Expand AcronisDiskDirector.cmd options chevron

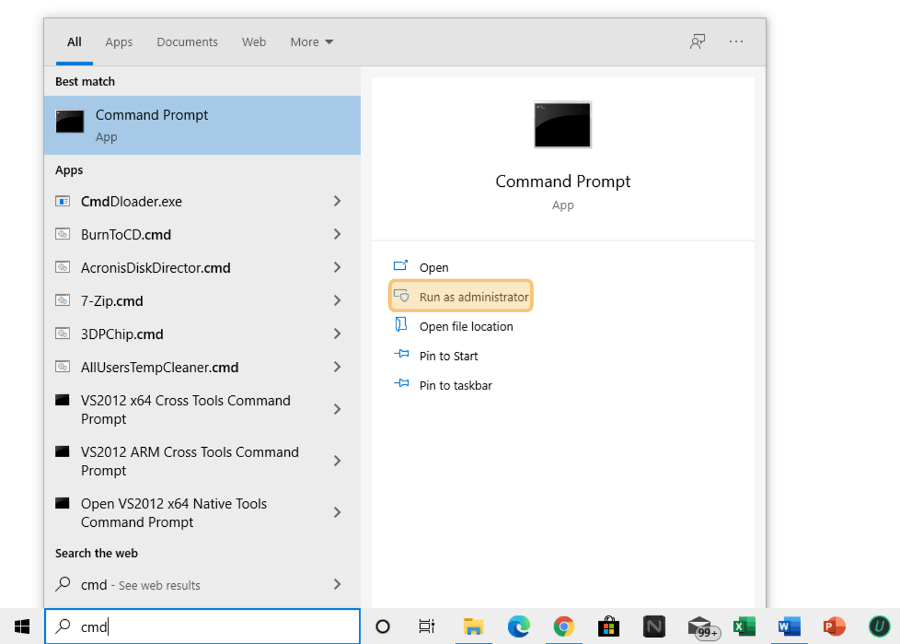click(x=338, y=267)
